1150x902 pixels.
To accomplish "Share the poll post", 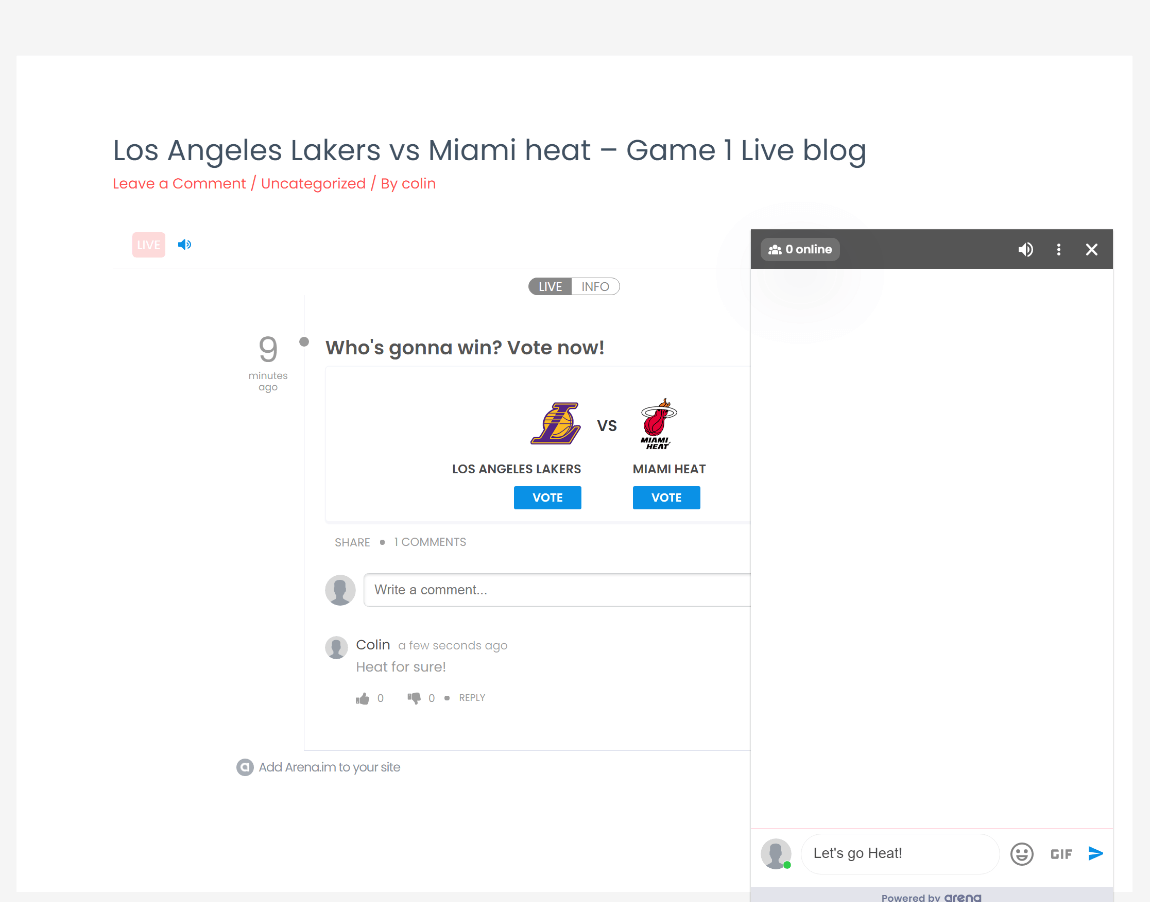I will point(352,542).
